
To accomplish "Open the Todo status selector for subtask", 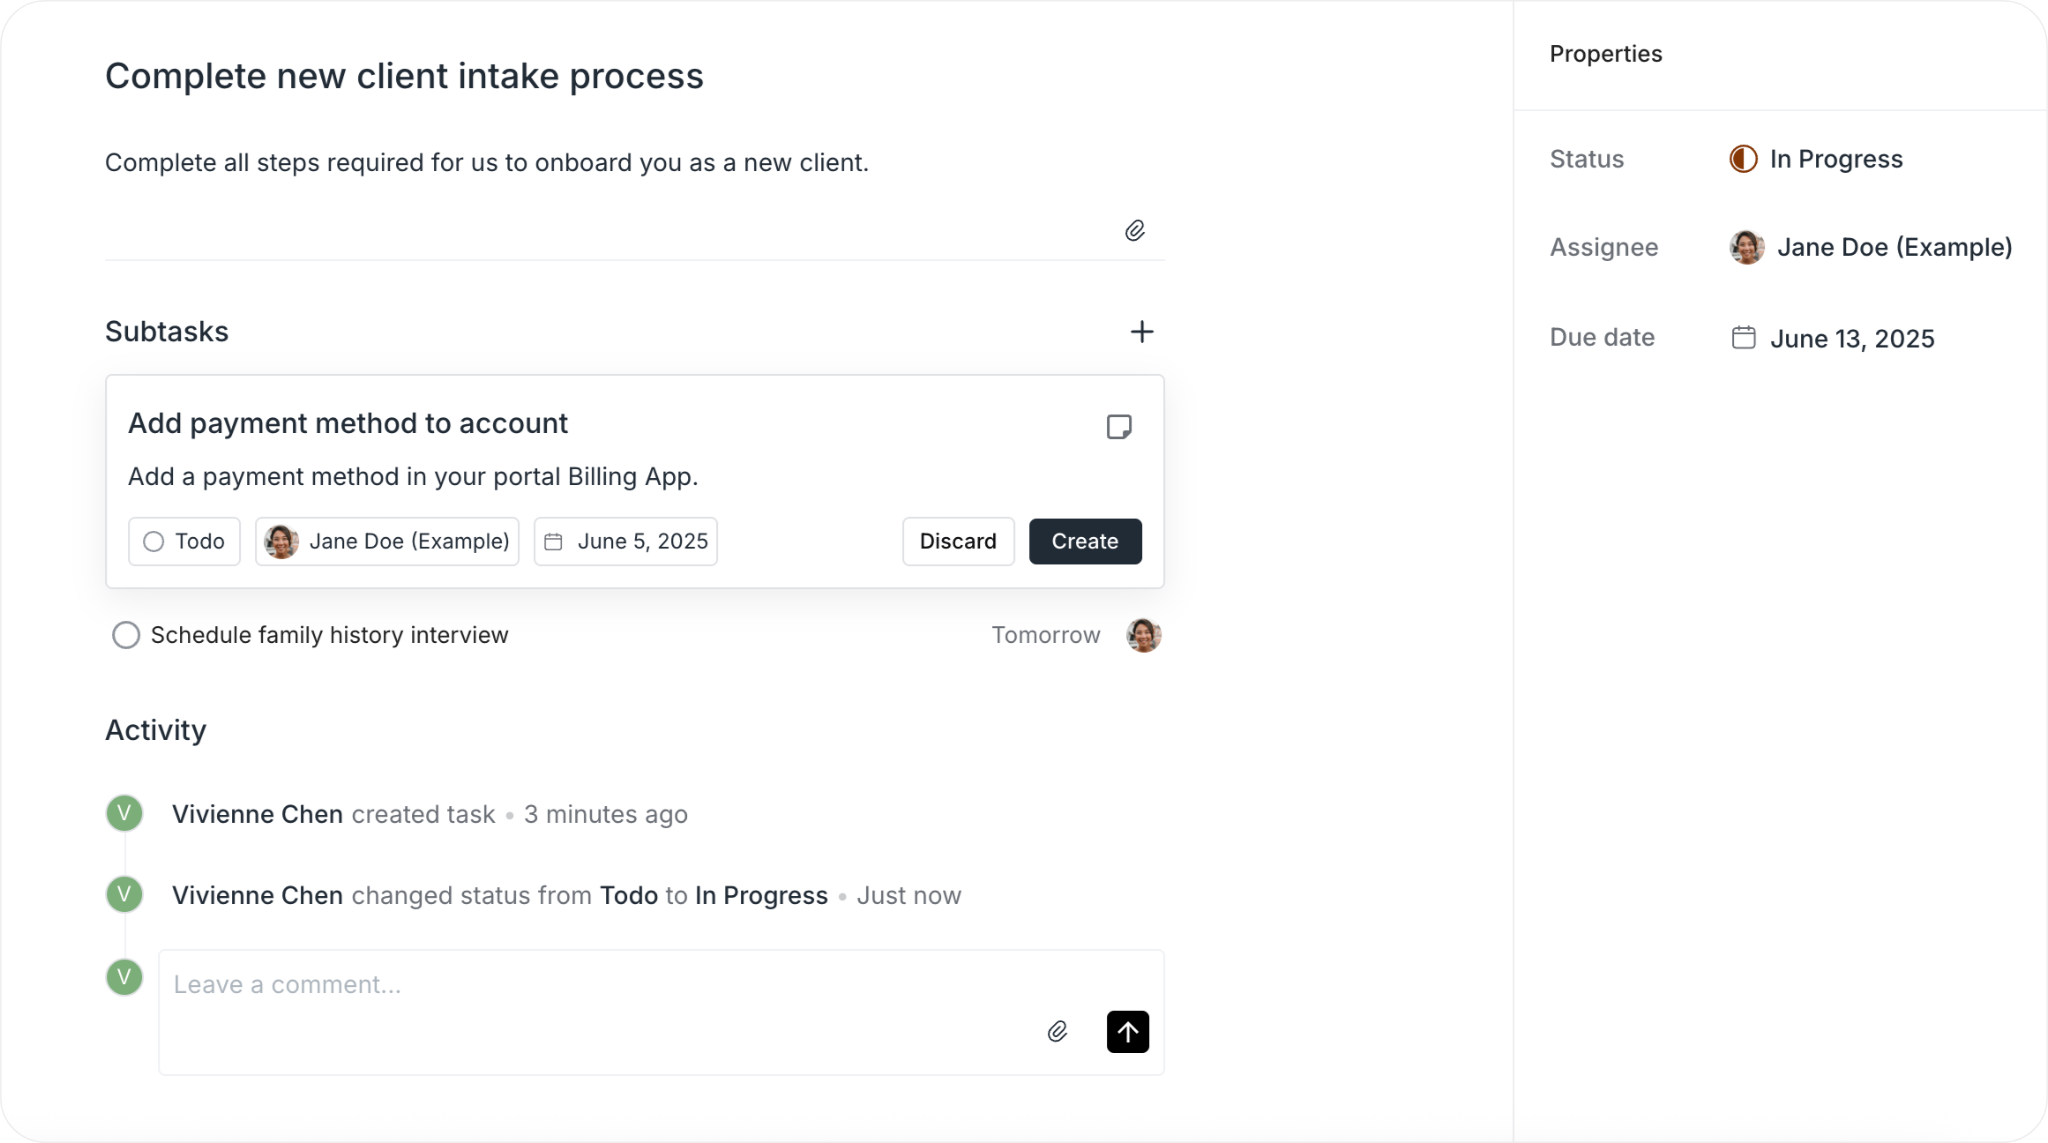I will pos(184,541).
